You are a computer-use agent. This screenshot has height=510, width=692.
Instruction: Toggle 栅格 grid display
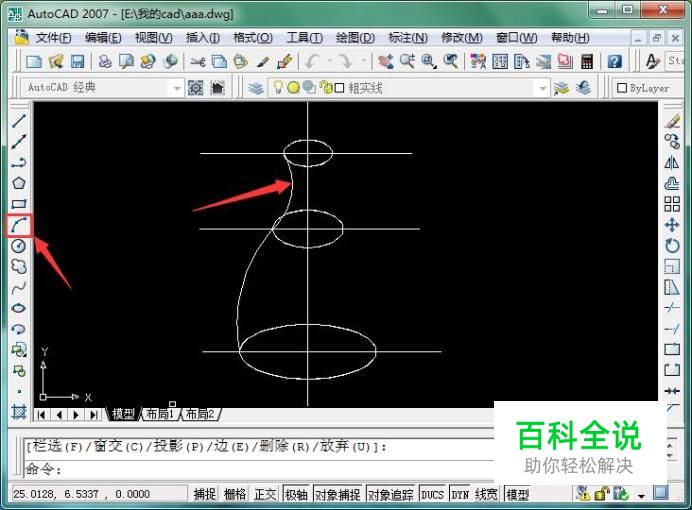point(235,494)
